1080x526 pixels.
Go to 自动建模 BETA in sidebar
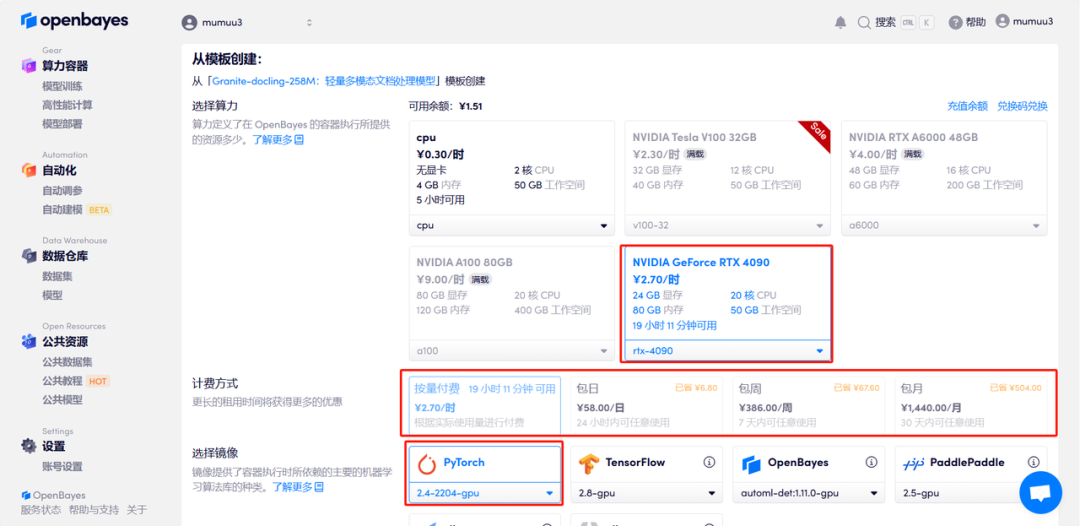point(76,209)
